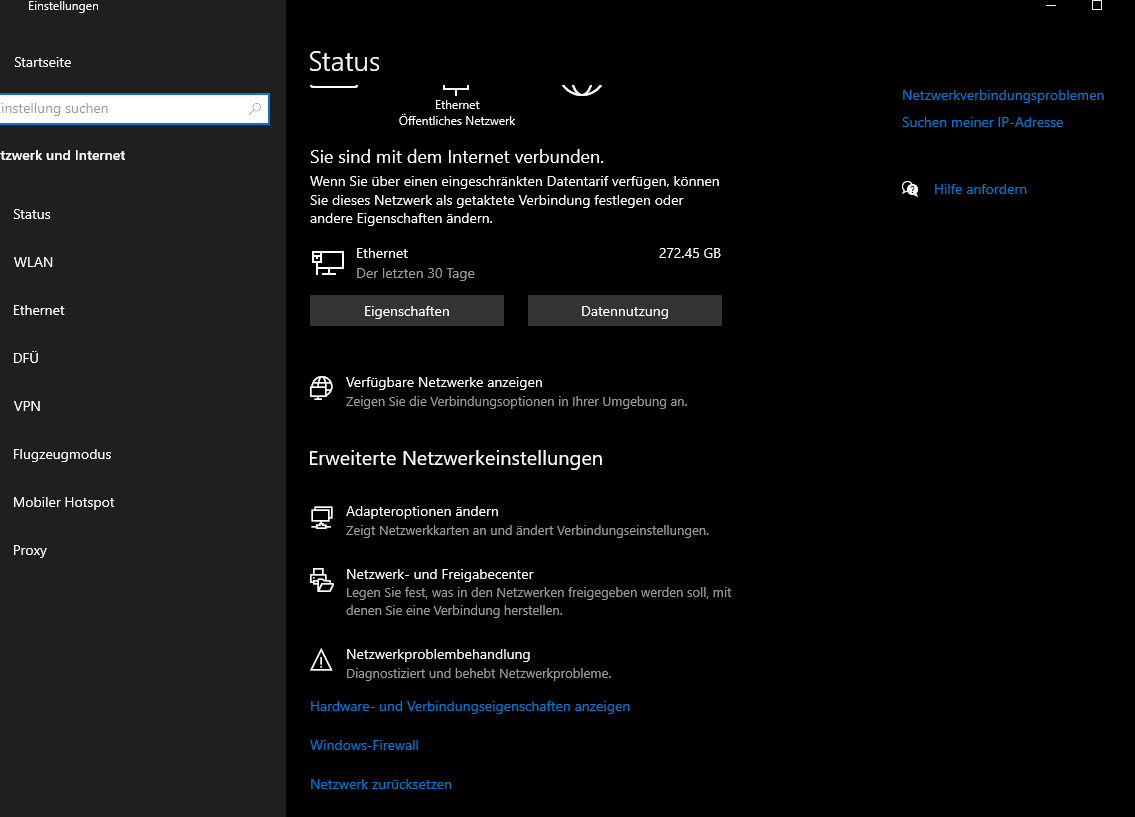Open the Windows-Firewall link
1135x817 pixels.
(x=364, y=745)
